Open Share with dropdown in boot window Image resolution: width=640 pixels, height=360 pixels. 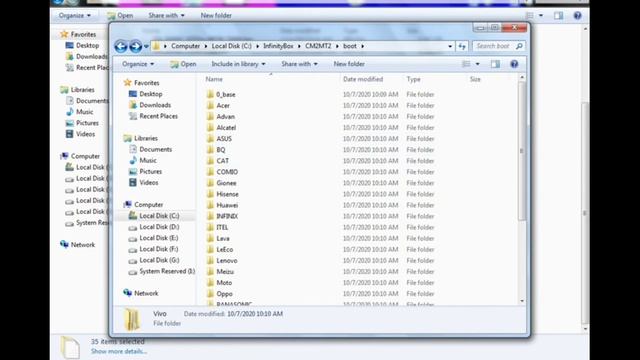(299, 64)
